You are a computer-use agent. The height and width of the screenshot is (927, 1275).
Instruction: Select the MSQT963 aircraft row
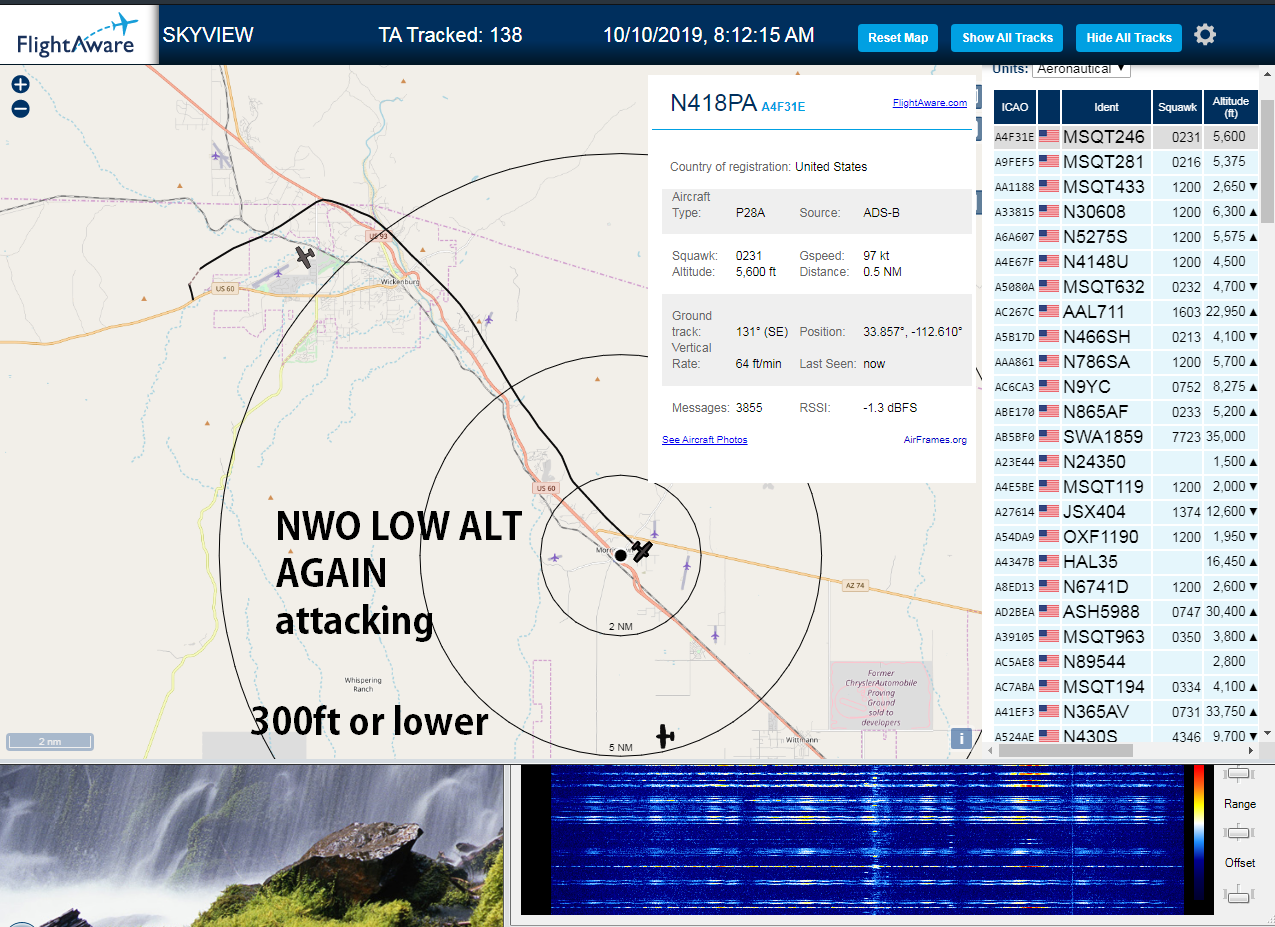1126,636
